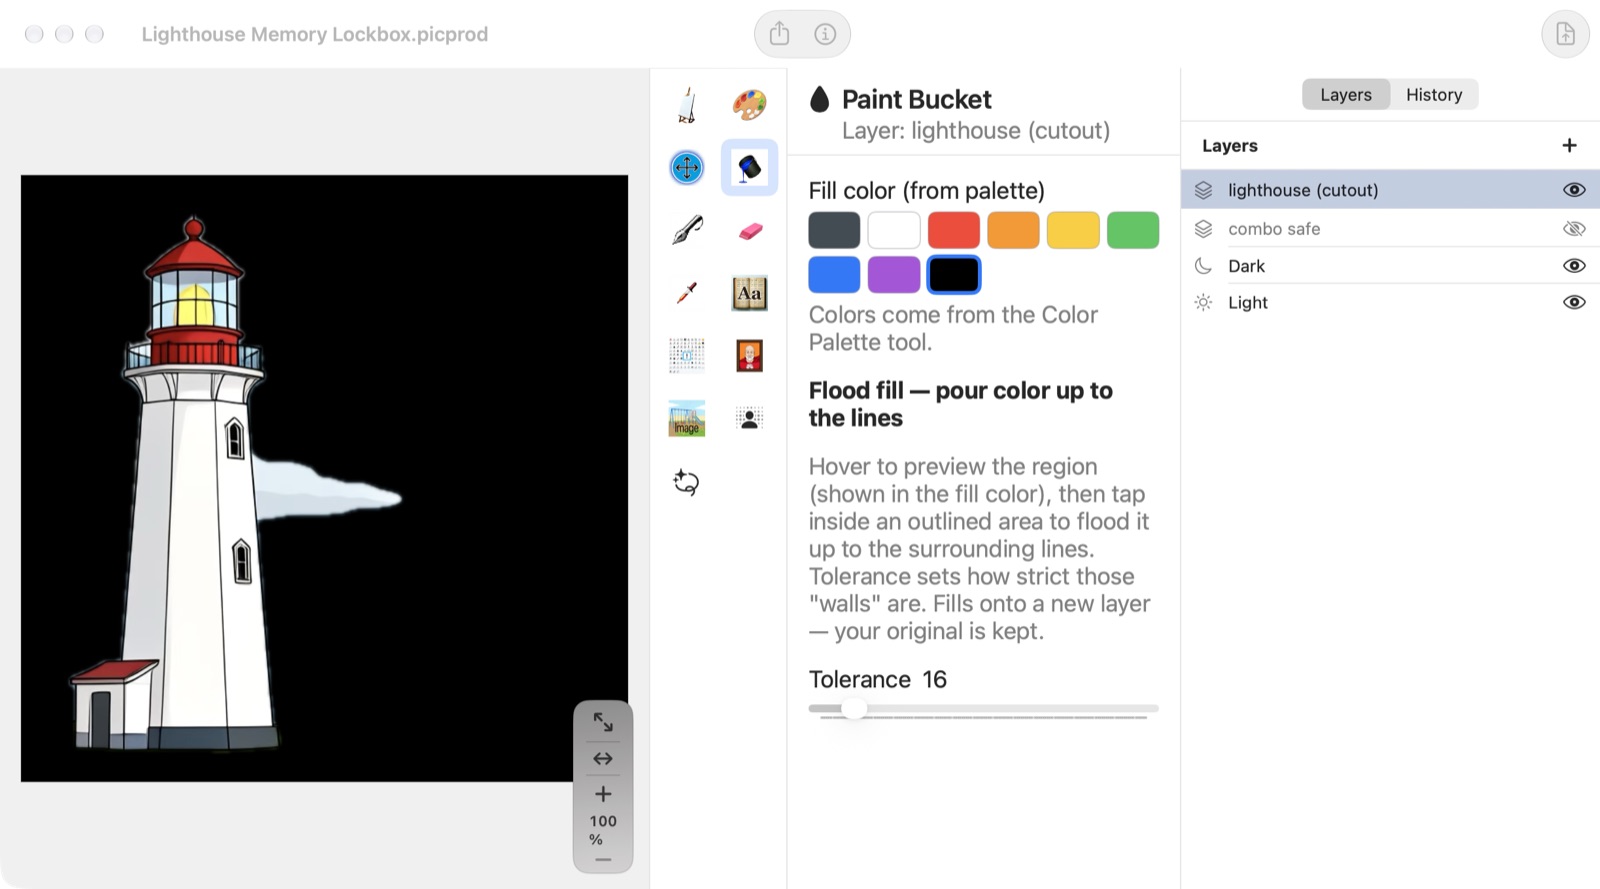Select the framed portrait tool
Image resolution: width=1600 pixels, height=889 pixels.
click(749, 356)
